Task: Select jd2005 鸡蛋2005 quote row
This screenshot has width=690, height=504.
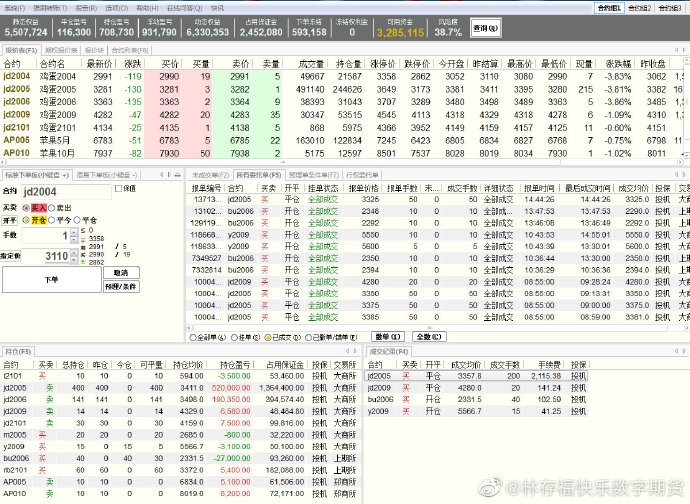Action: point(339,89)
